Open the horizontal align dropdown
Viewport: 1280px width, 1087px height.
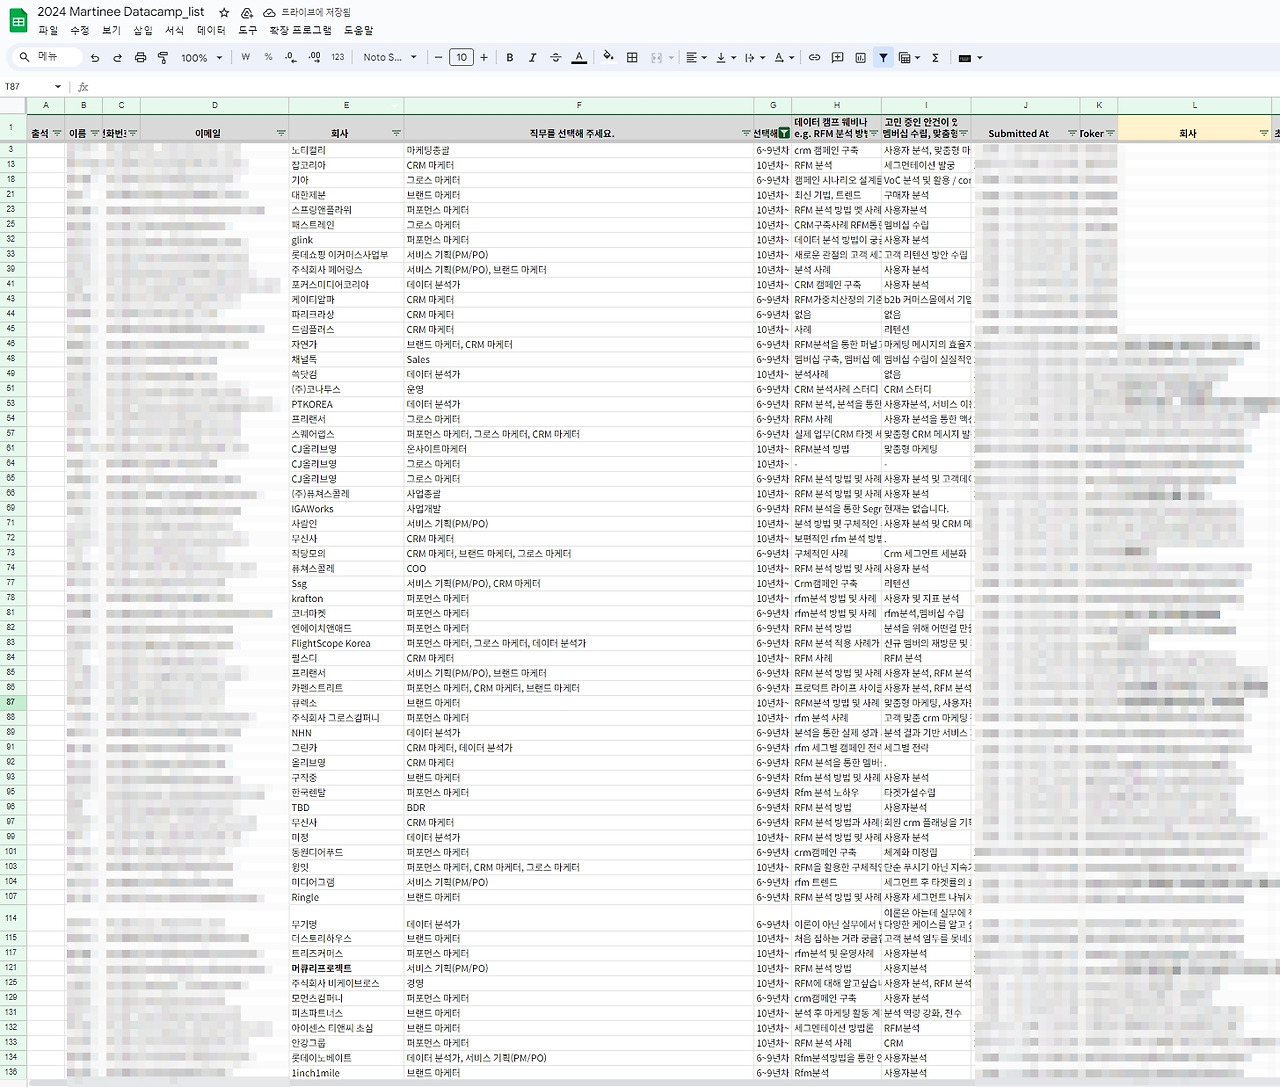coord(696,58)
